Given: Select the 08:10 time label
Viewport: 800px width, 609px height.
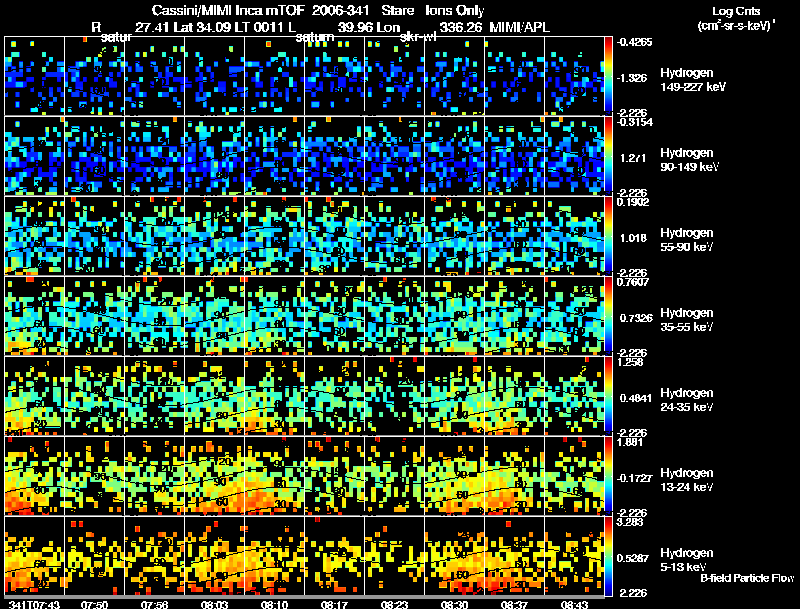Looking at the screenshot, I should 274,604.
